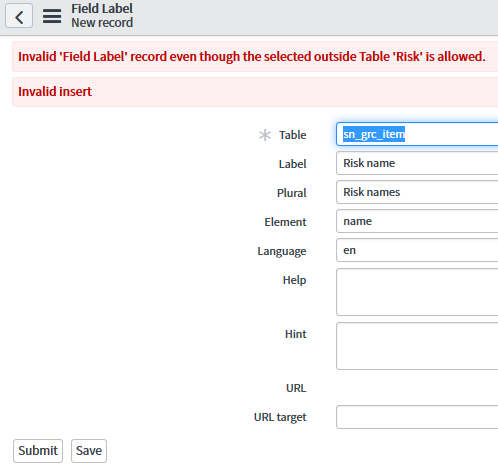The image size is (498, 475).
Task: Focus the URL target input box
Action: coord(417,417)
